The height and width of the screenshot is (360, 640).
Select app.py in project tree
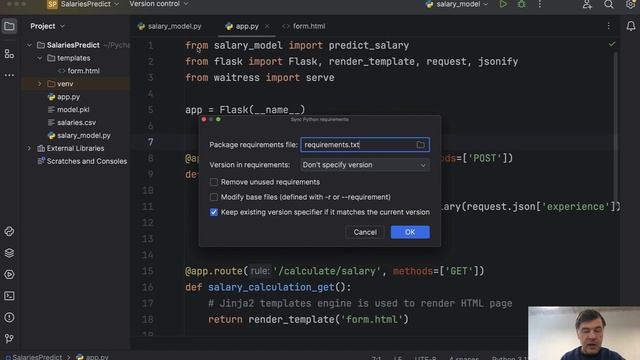pos(69,97)
